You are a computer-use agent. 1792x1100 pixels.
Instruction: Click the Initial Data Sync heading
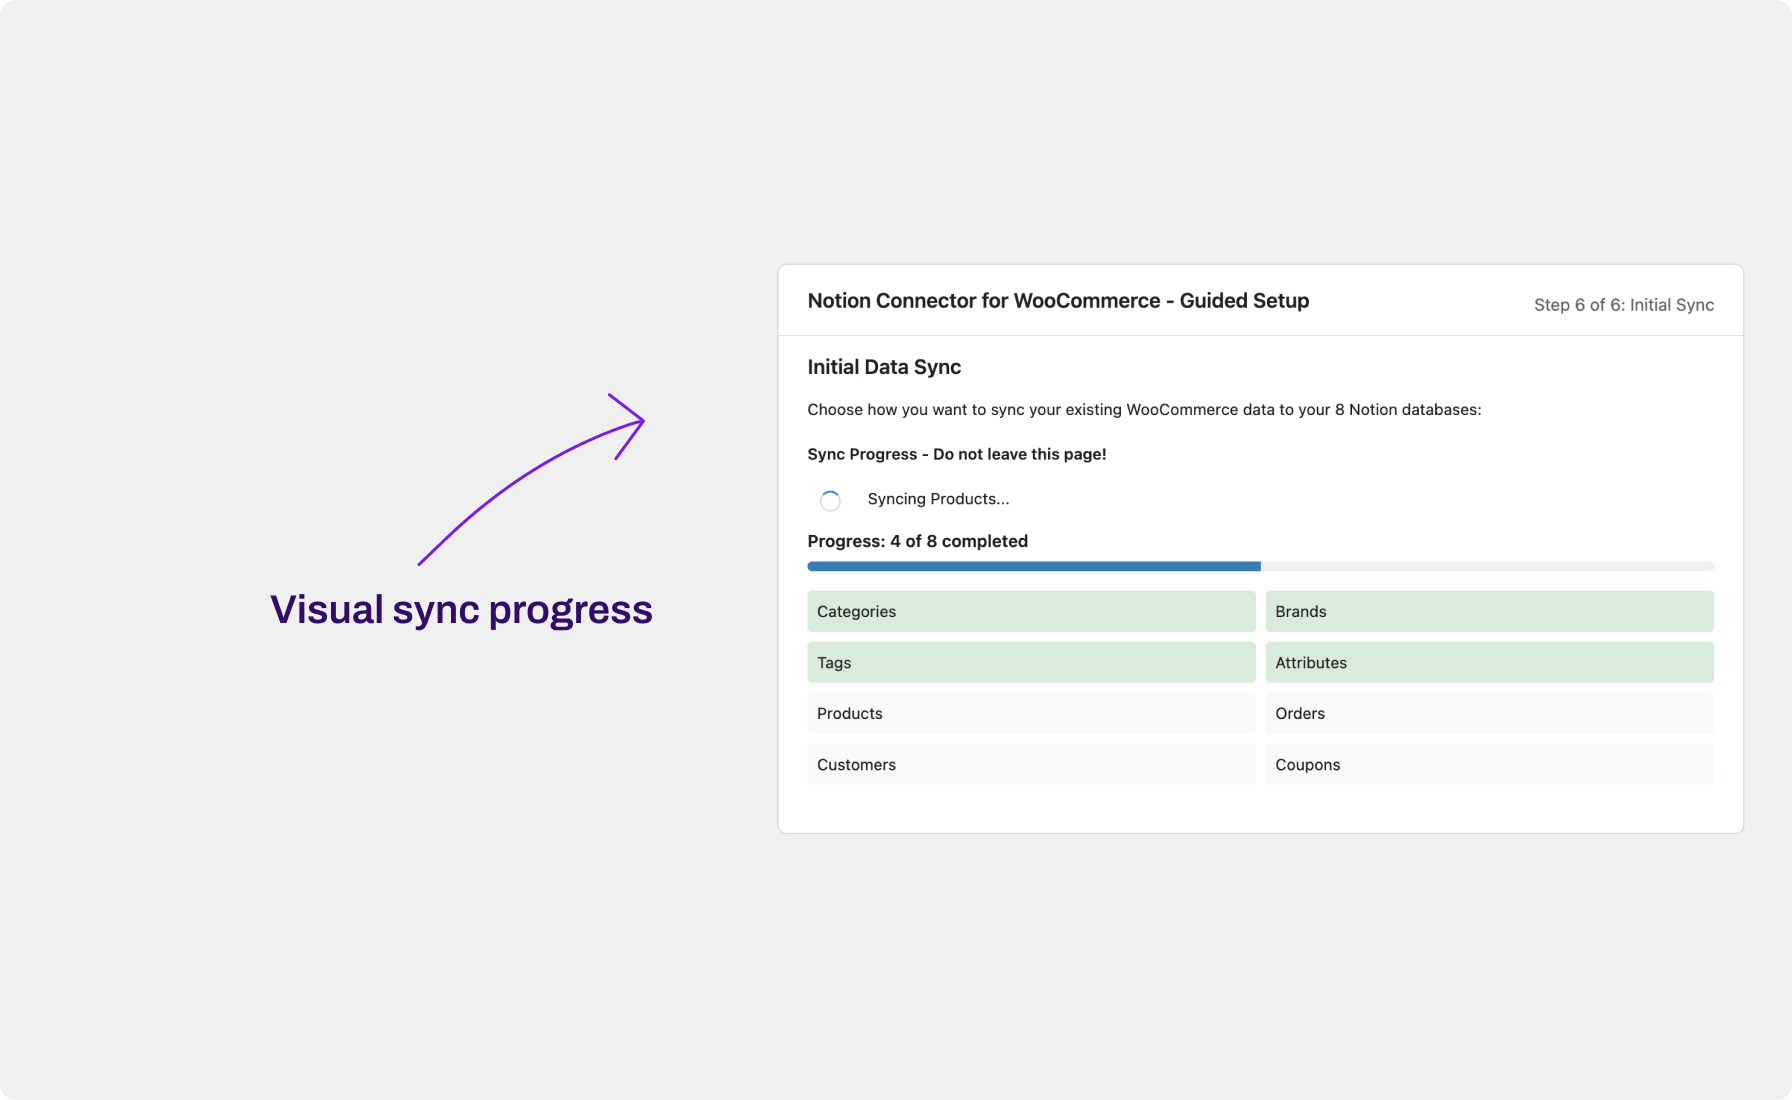pyautogui.click(x=884, y=367)
